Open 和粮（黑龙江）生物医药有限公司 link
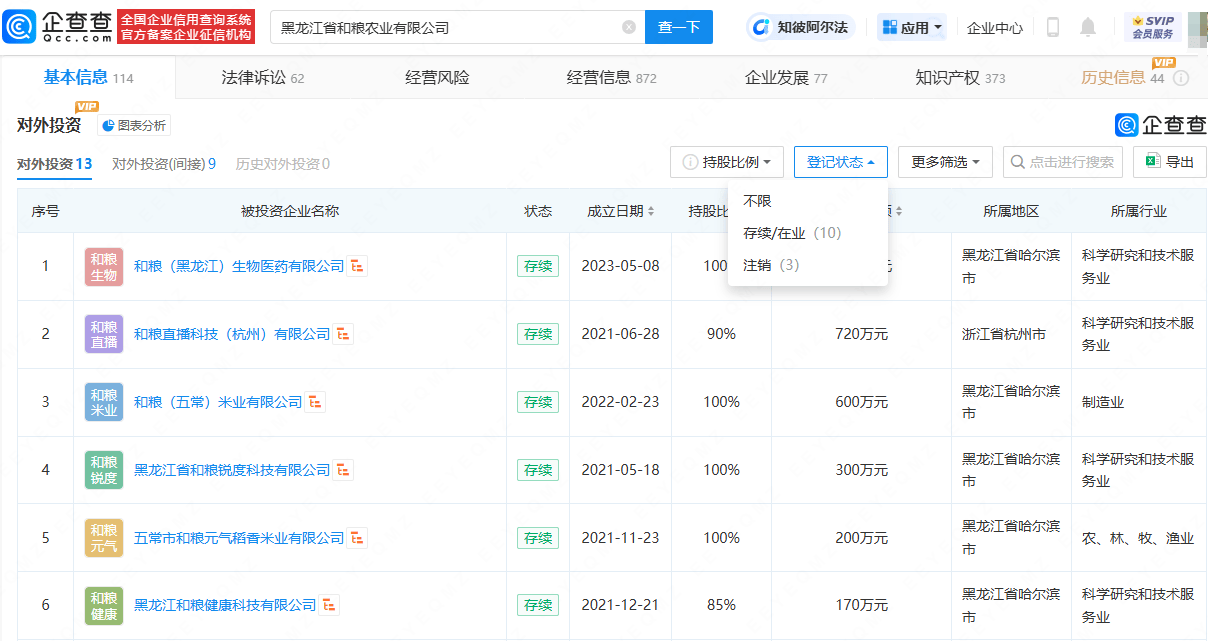The height and width of the screenshot is (641, 1208). pos(239,266)
